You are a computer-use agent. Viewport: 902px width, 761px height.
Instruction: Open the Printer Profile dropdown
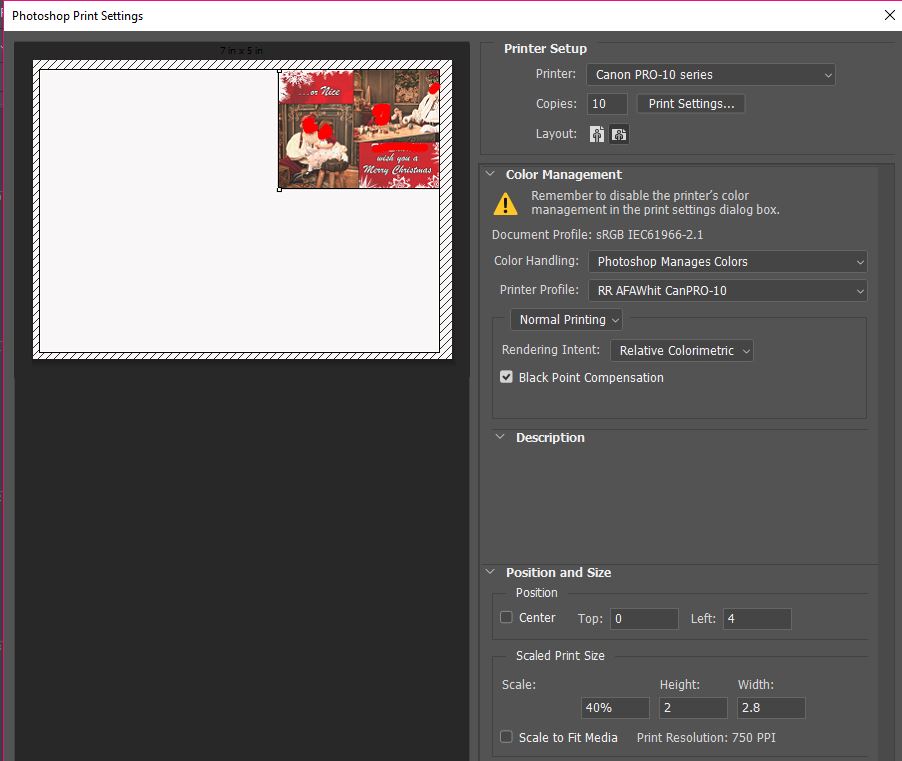[727, 291]
